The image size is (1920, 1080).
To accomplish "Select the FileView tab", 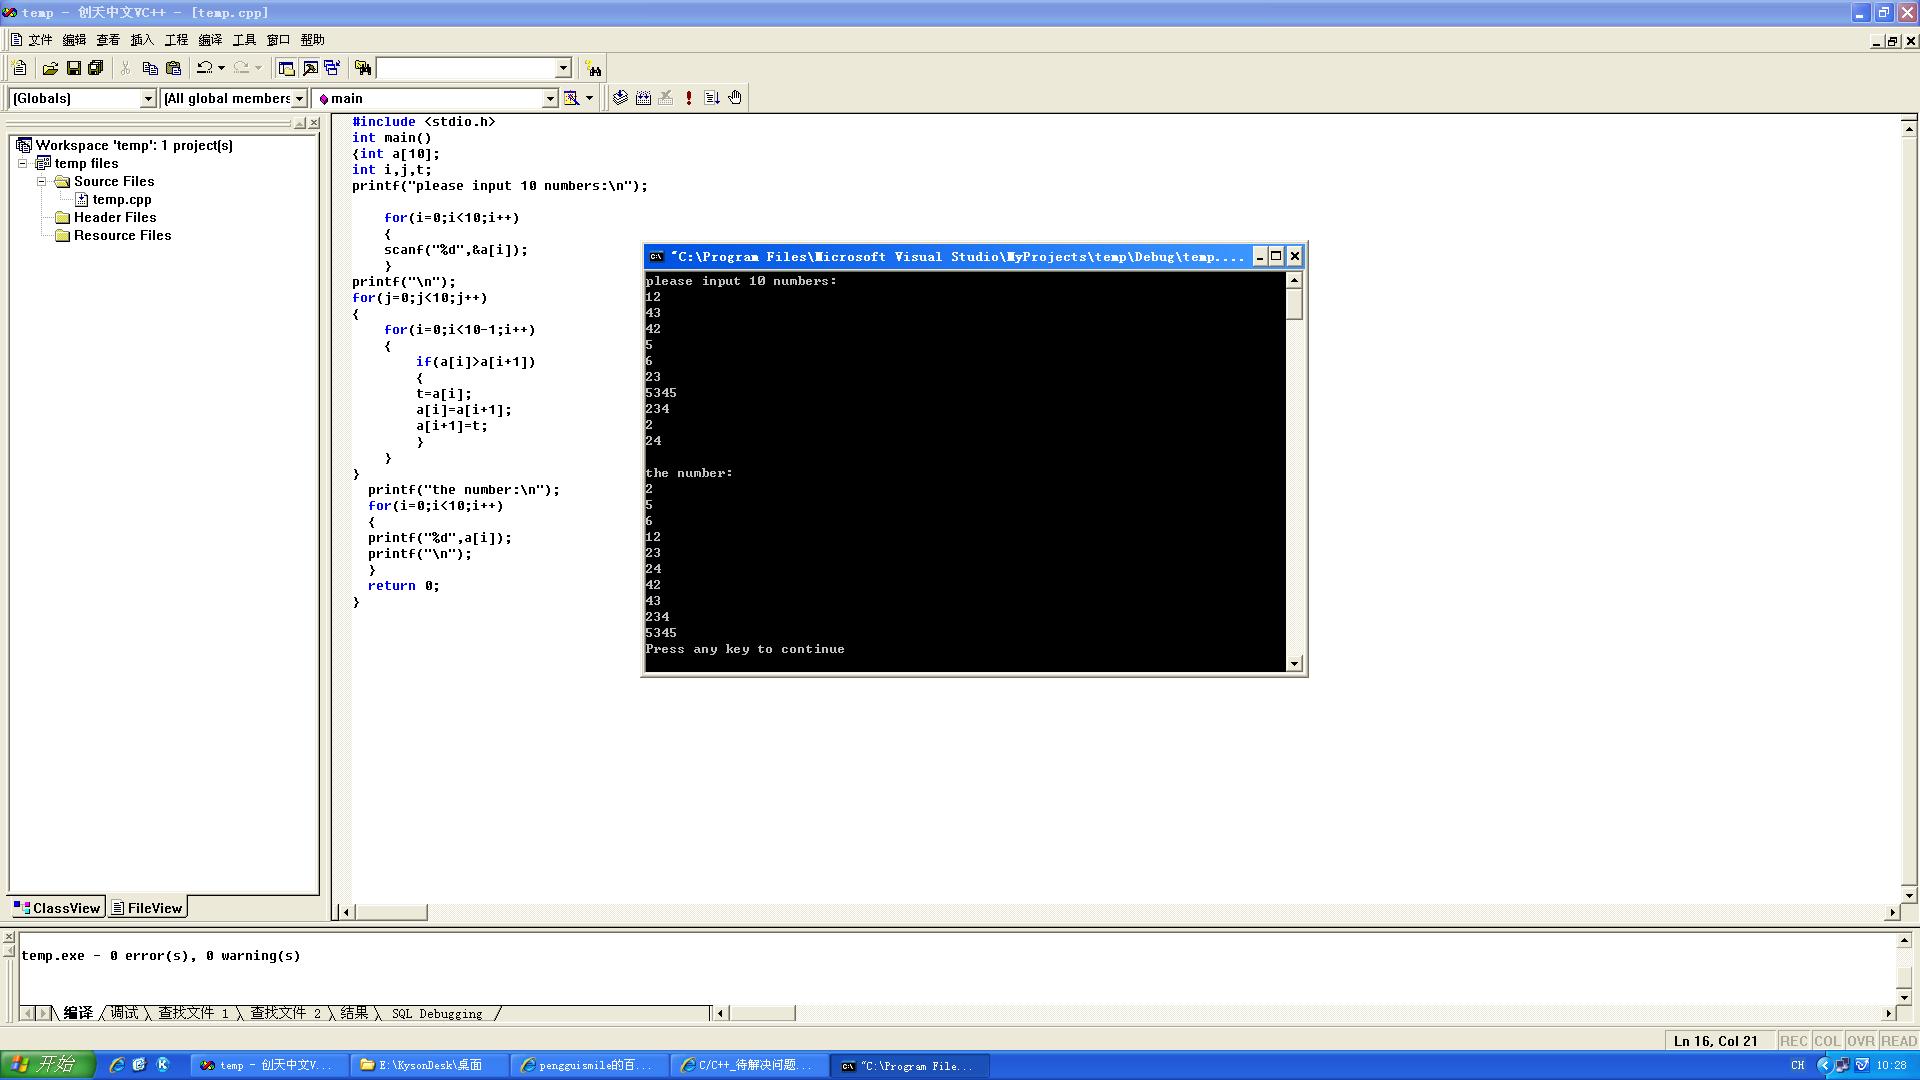I will pyautogui.click(x=148, y=907).
